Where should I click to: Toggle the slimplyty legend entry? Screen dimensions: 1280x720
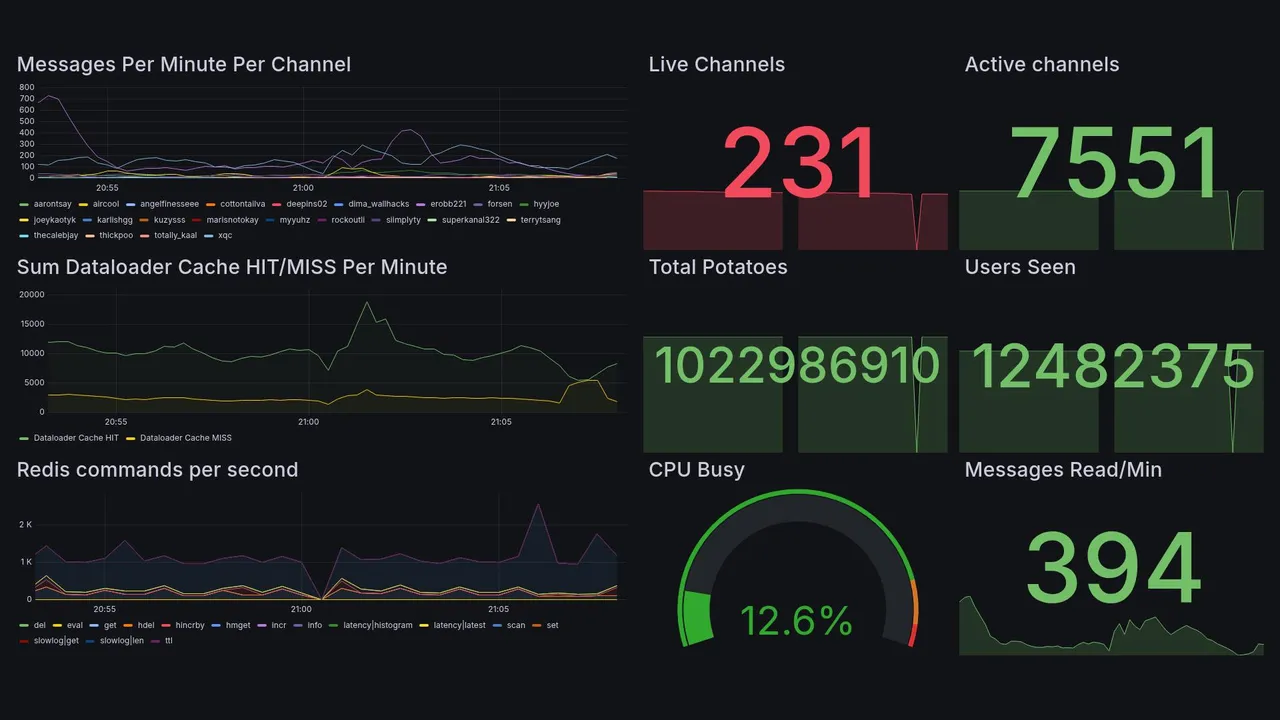coord(396,220)
